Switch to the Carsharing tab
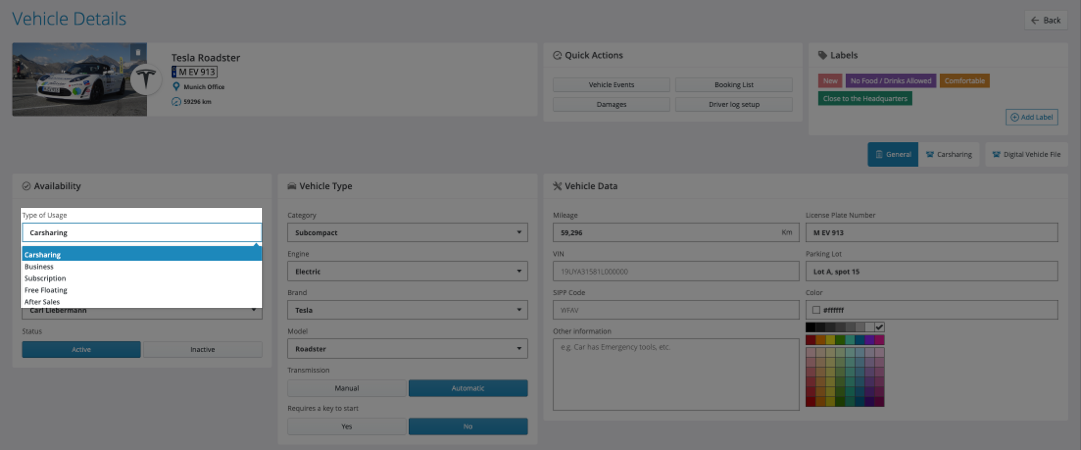This screenshot has width=1081, height=450. pyautogui.click(x=949, y=154)
